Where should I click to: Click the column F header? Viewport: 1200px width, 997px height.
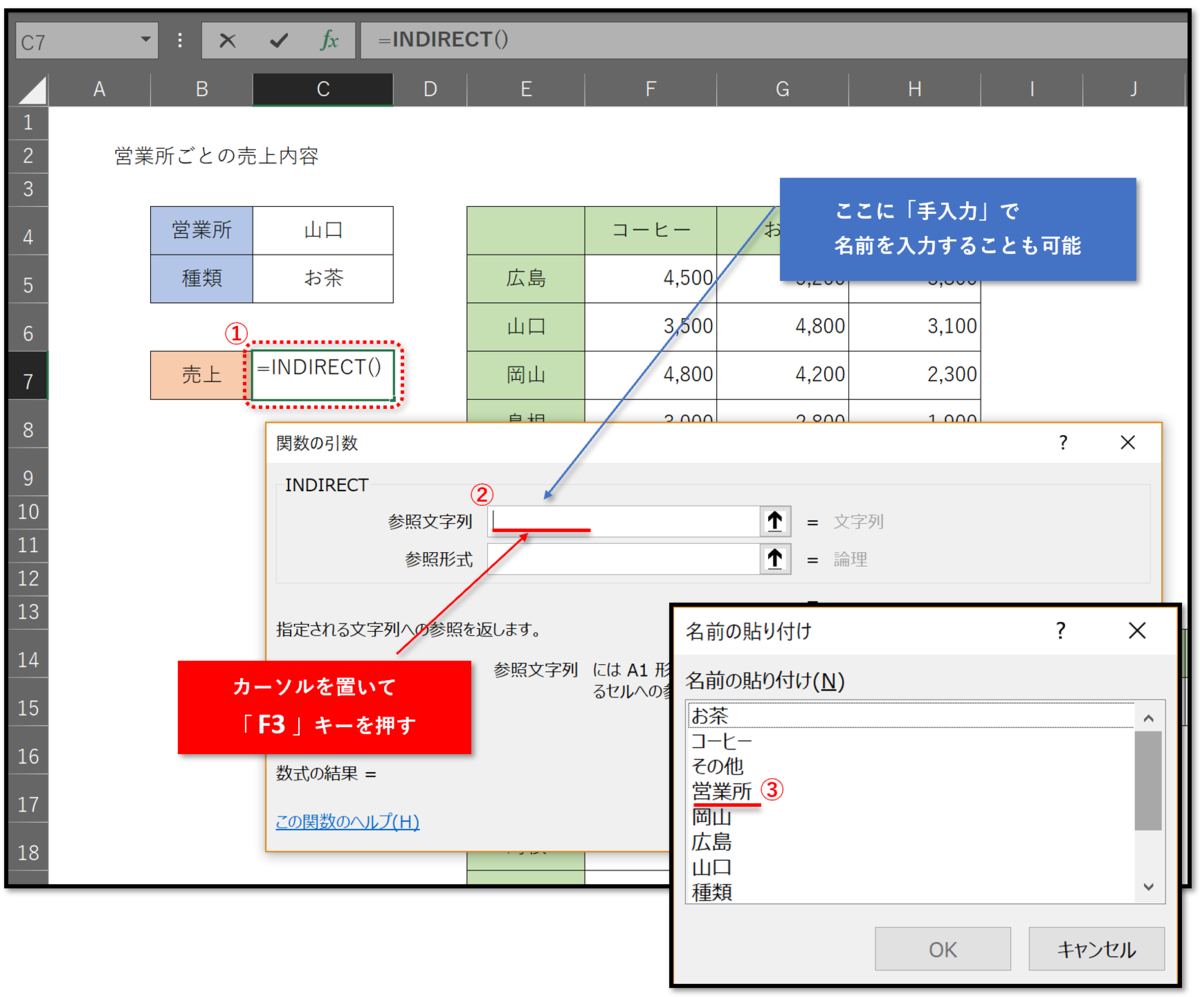(651, 88)
